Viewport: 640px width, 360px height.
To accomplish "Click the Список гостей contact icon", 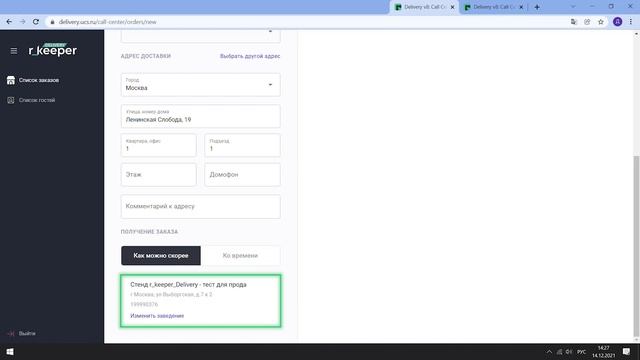I will click(x=11, y=100).
